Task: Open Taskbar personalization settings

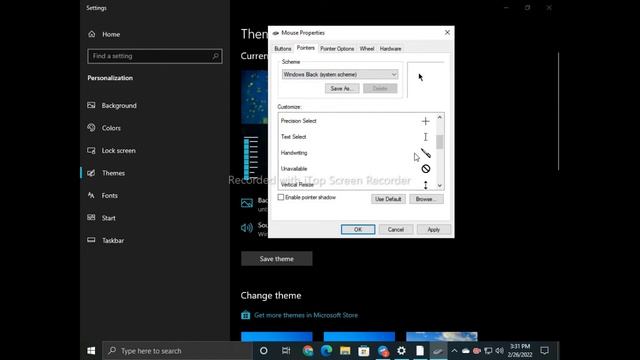Action: (x=105, y=240)
